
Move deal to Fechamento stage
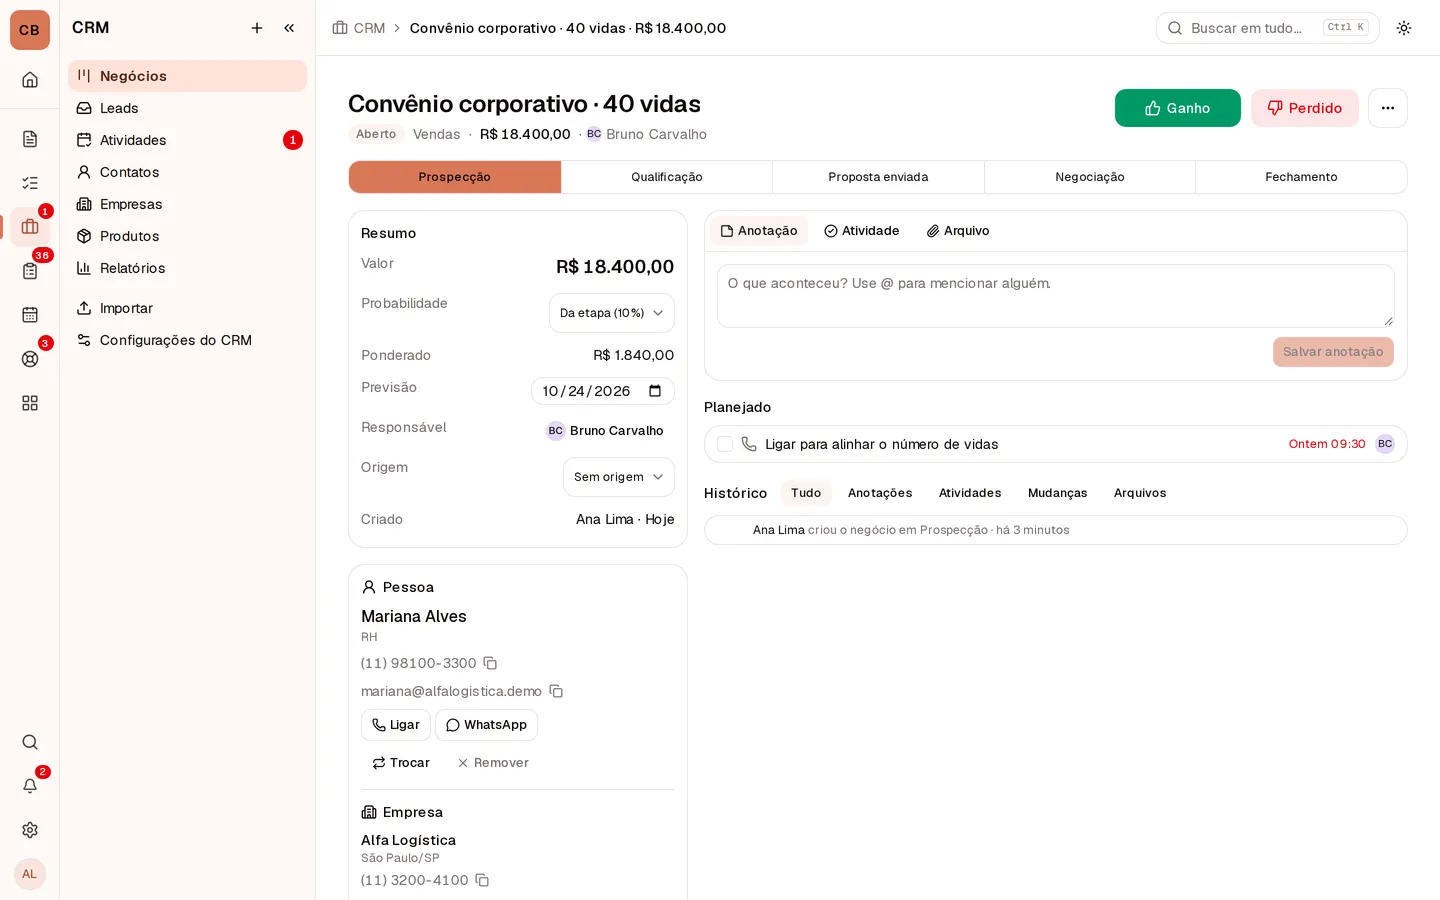[x=1301, y=177]
